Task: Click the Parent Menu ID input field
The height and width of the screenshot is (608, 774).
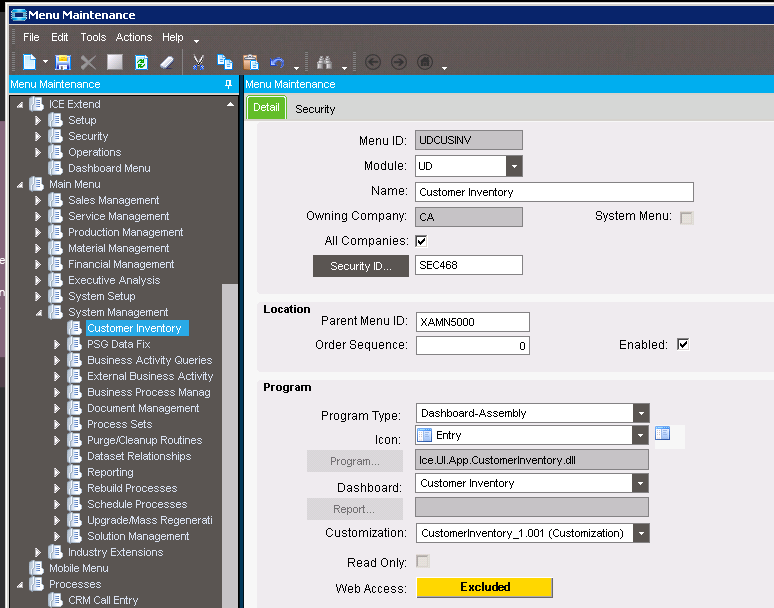Action: (x=472, y=322)
